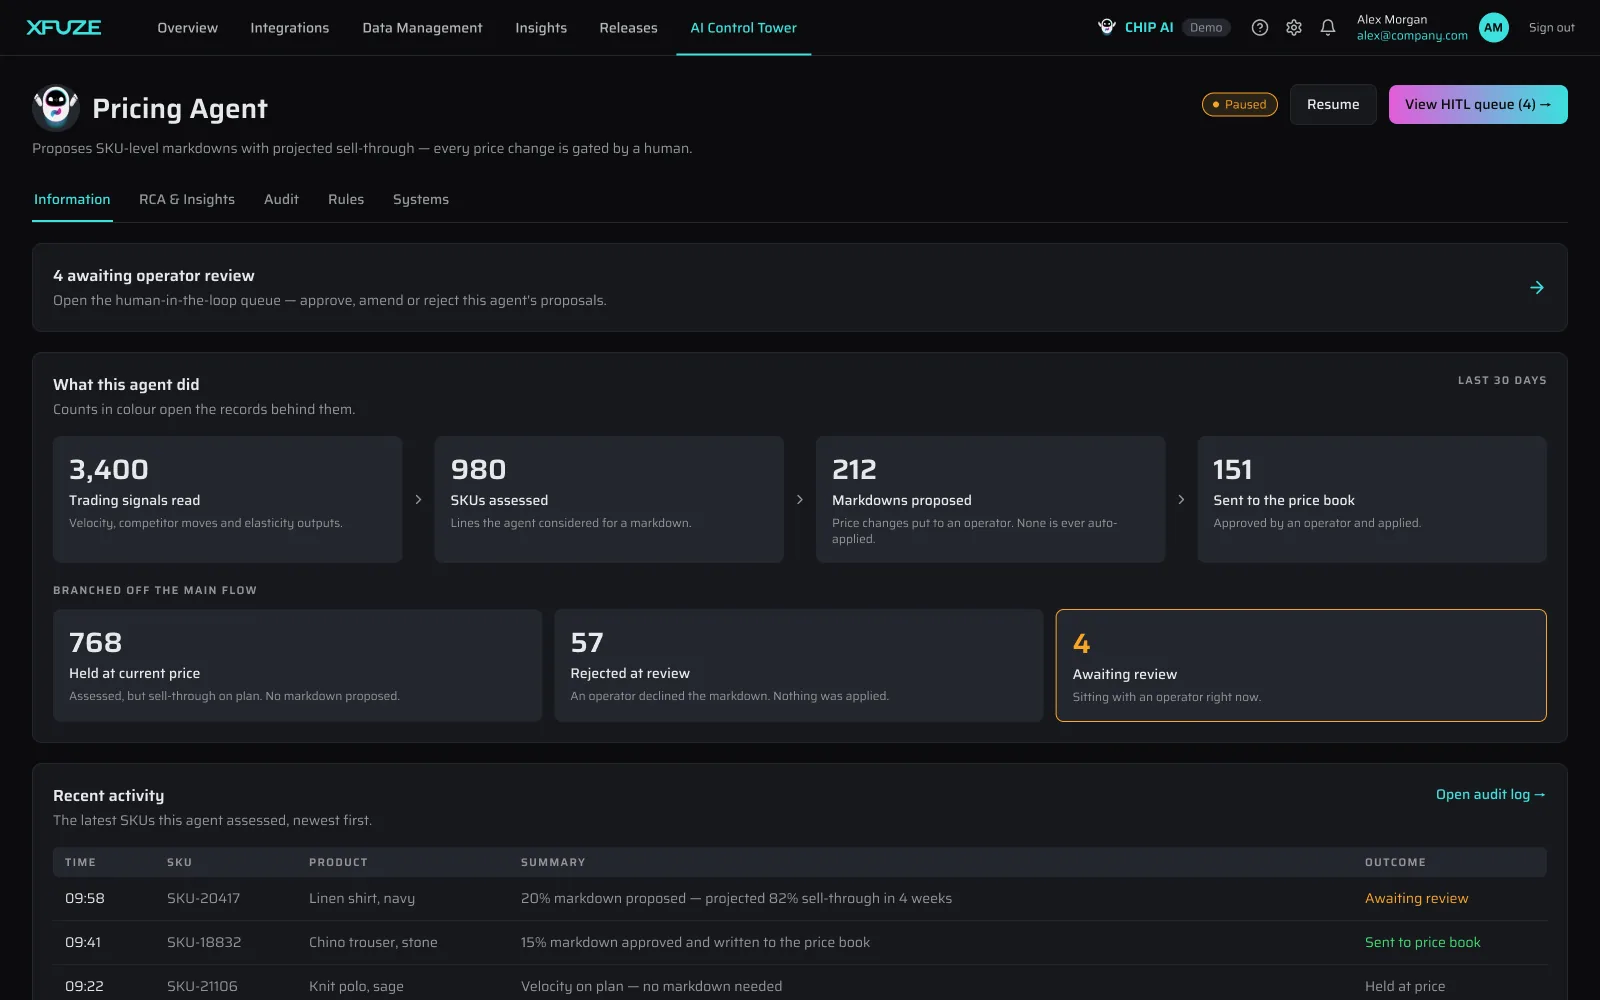Click the XFUZE logo
The height and width of the screenshot is (1000, 1600).
pyautogui.click(x=64, y=28)
